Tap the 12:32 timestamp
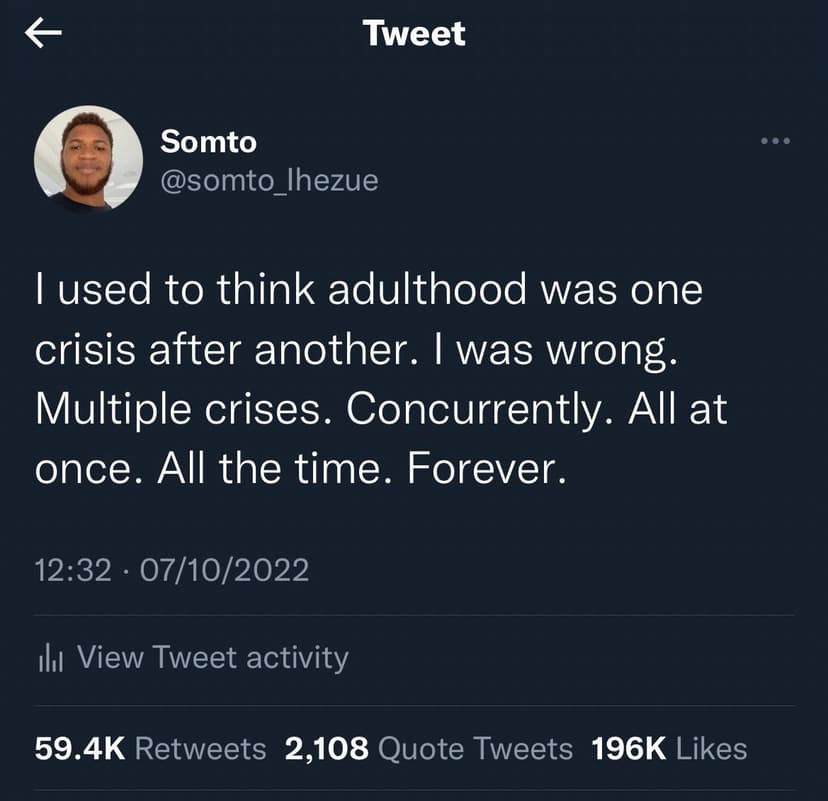This screenshot has height=801, width=828. [74, 570]
